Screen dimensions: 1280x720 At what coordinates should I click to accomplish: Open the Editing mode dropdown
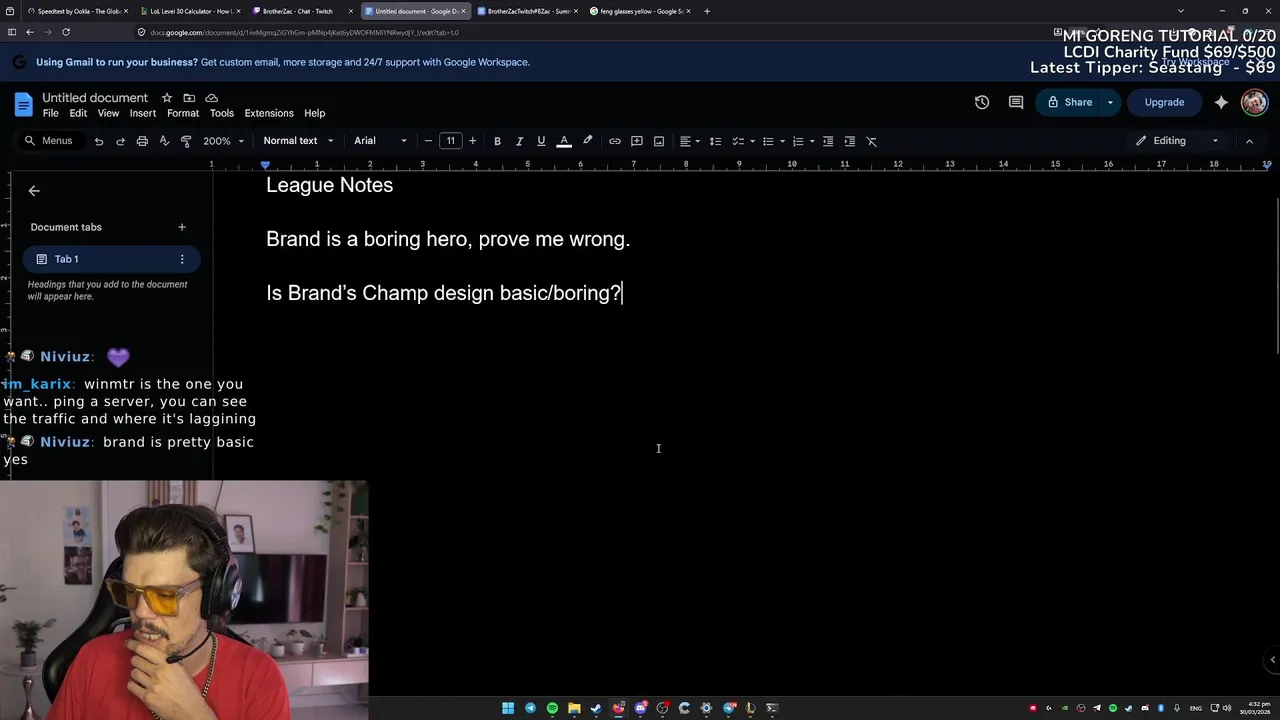(x=1178, y=141)
